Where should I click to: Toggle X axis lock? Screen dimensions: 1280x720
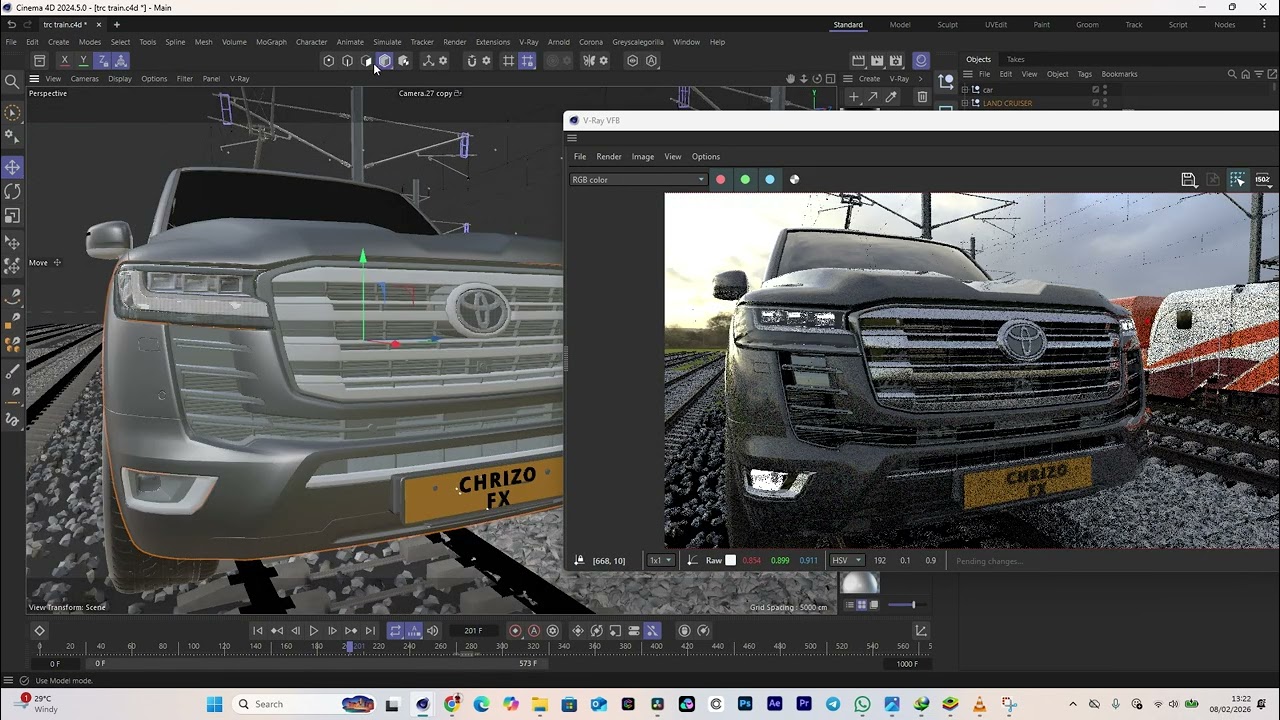(65, 61)
